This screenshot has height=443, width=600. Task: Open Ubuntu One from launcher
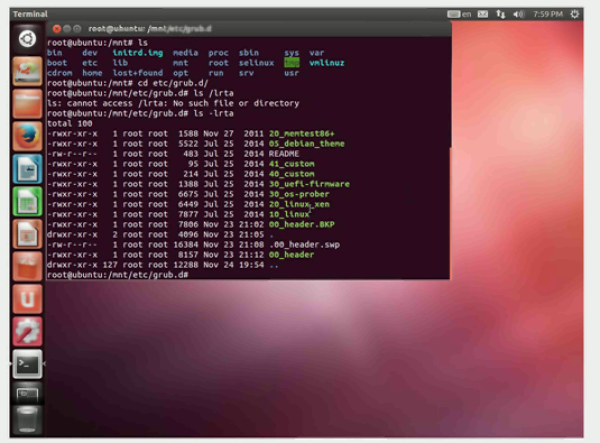pyautogui.click(x=26, y=297)
